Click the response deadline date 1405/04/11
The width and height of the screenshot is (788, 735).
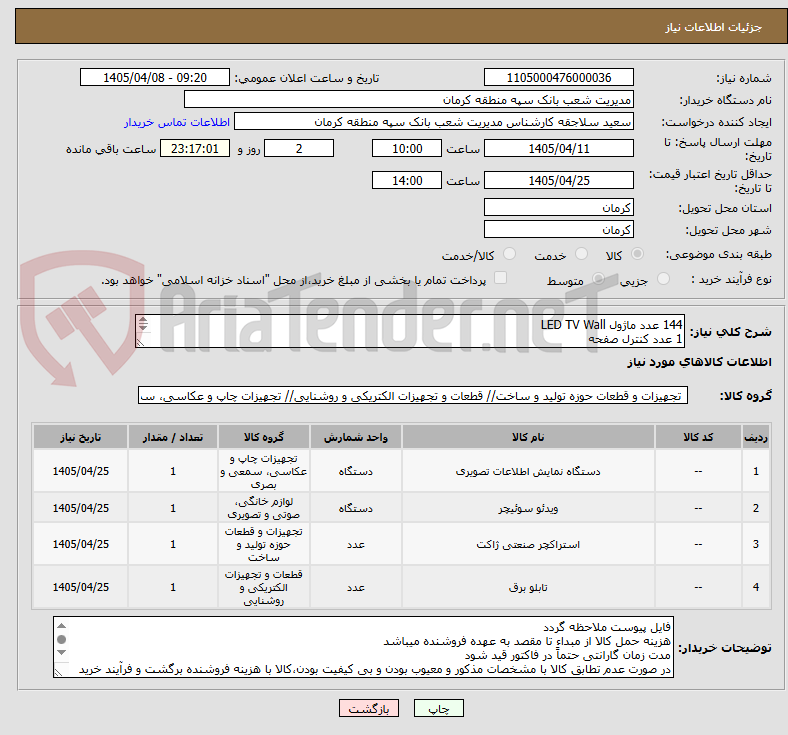pos(558,149)
